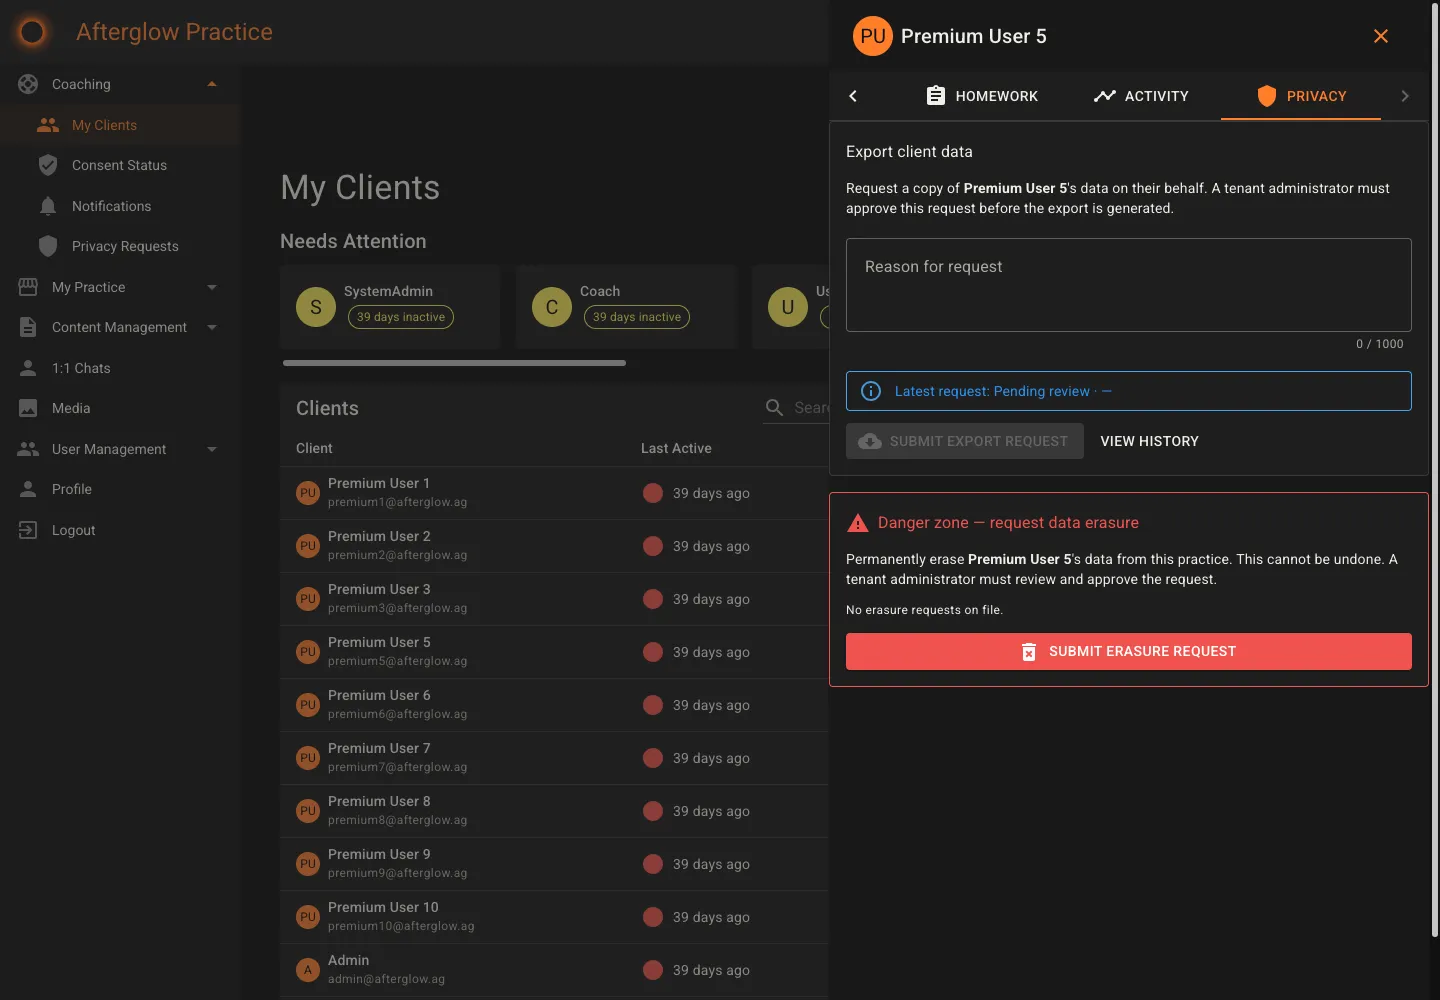Click the Clients search field

coord(796,407)
